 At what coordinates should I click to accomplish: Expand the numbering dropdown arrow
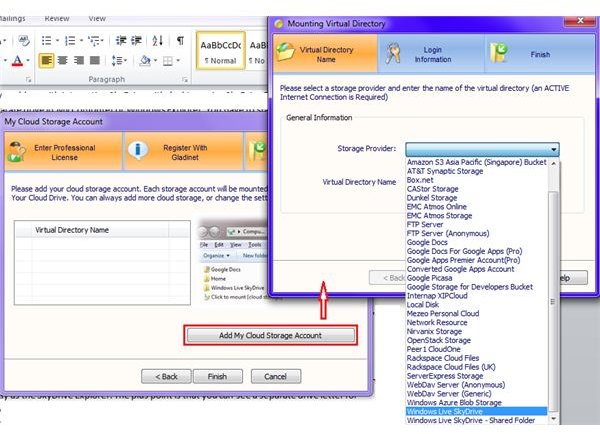(82, 40)
